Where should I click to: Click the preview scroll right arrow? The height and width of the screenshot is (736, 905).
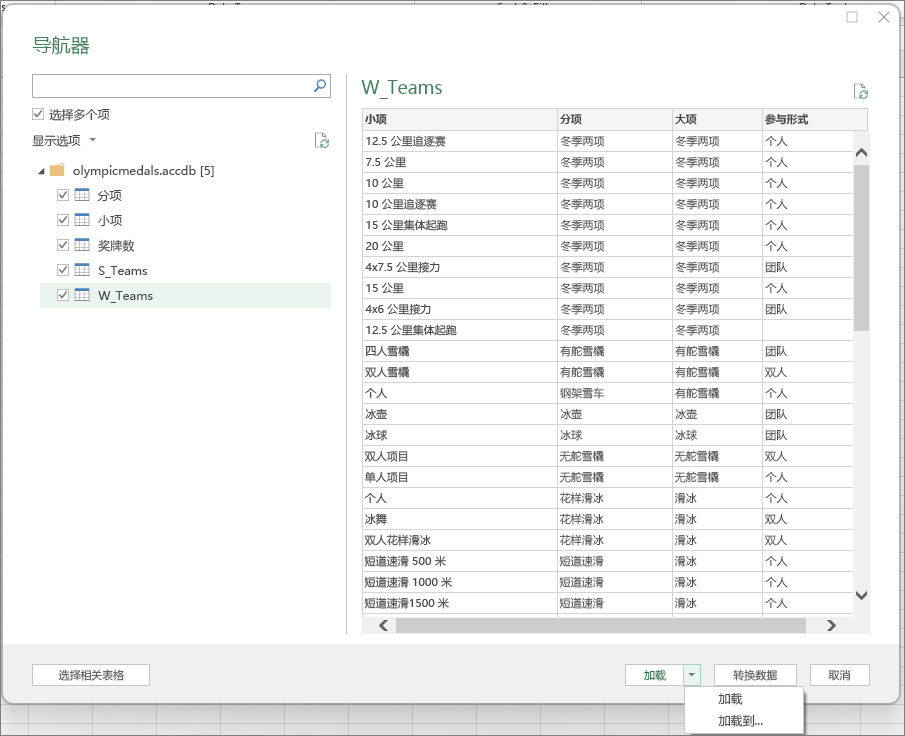point(831,625)
